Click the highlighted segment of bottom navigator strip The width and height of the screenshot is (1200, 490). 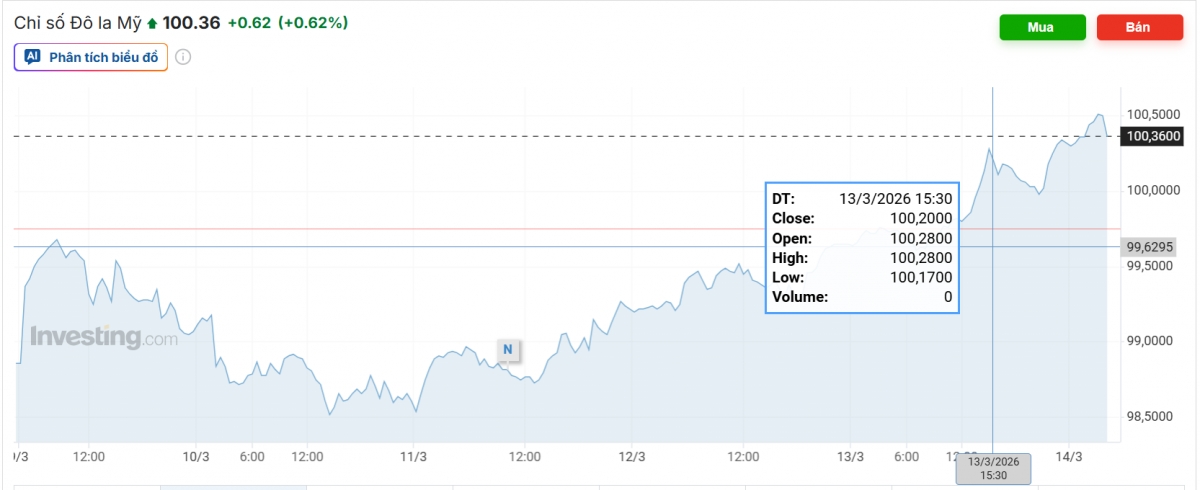coord(233,486)
